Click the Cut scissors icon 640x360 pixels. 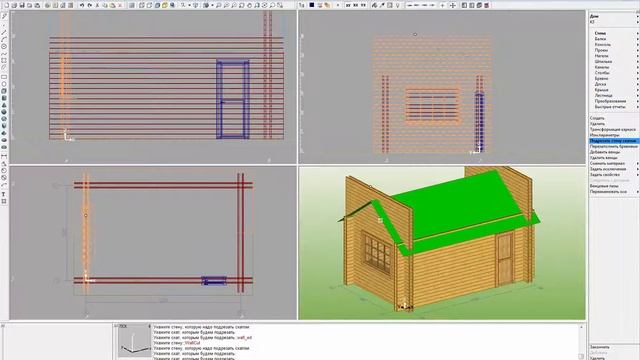coord(98,5)
